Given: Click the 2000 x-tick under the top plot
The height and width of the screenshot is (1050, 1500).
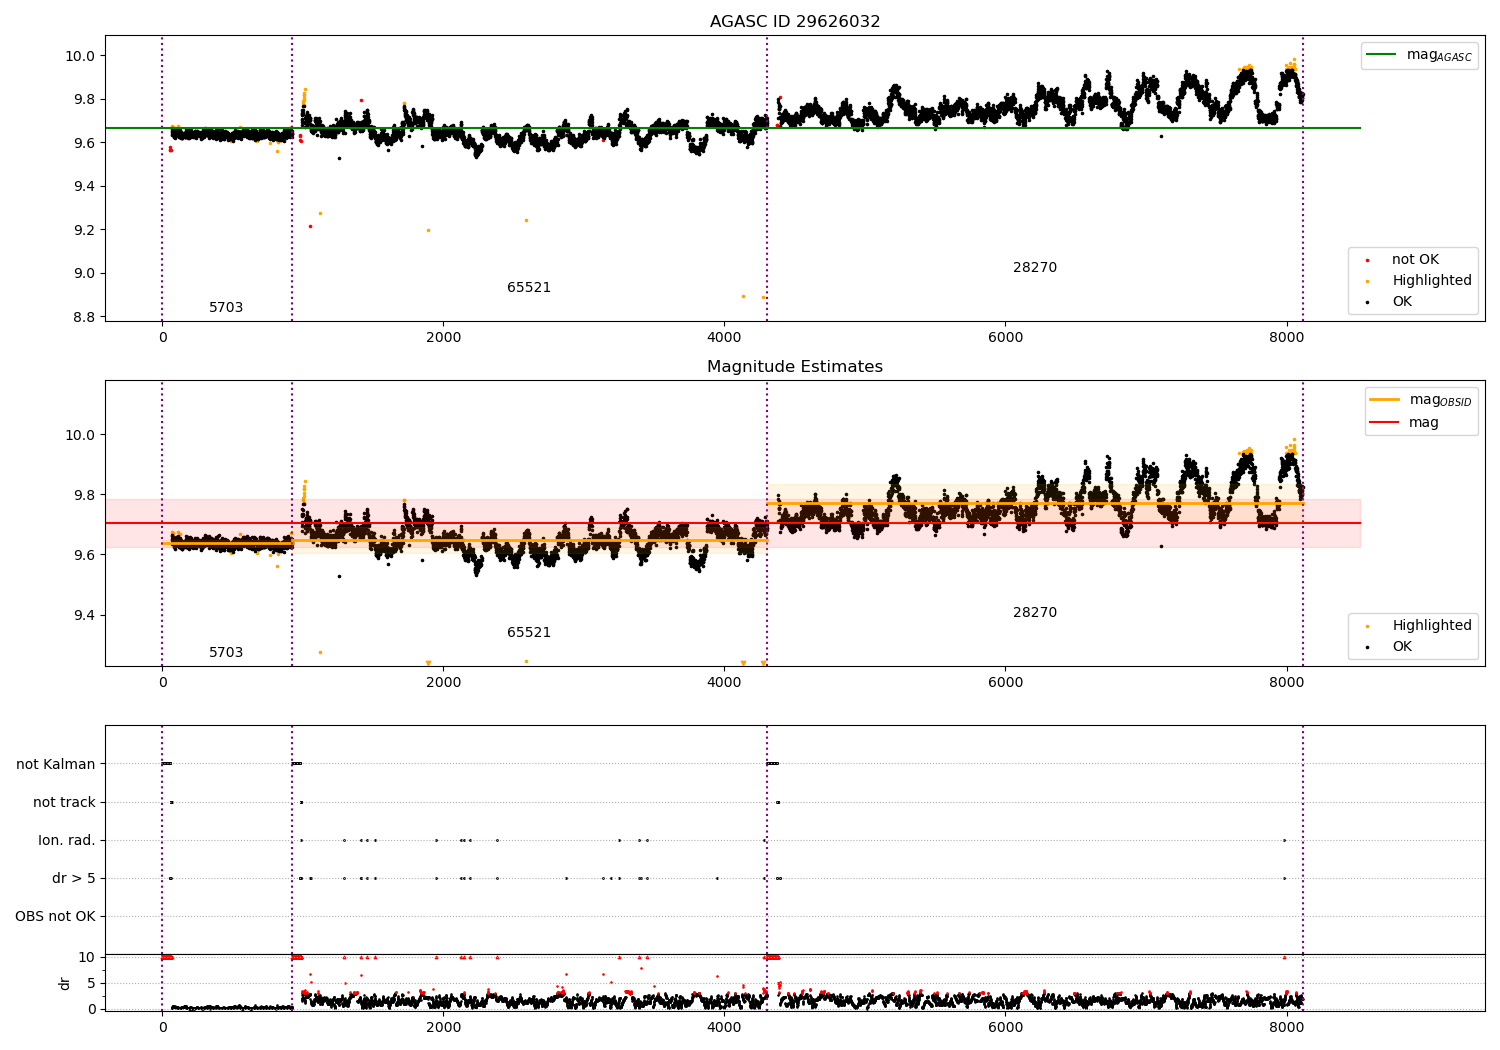Looking at the screenshot, I should point(443,338).
